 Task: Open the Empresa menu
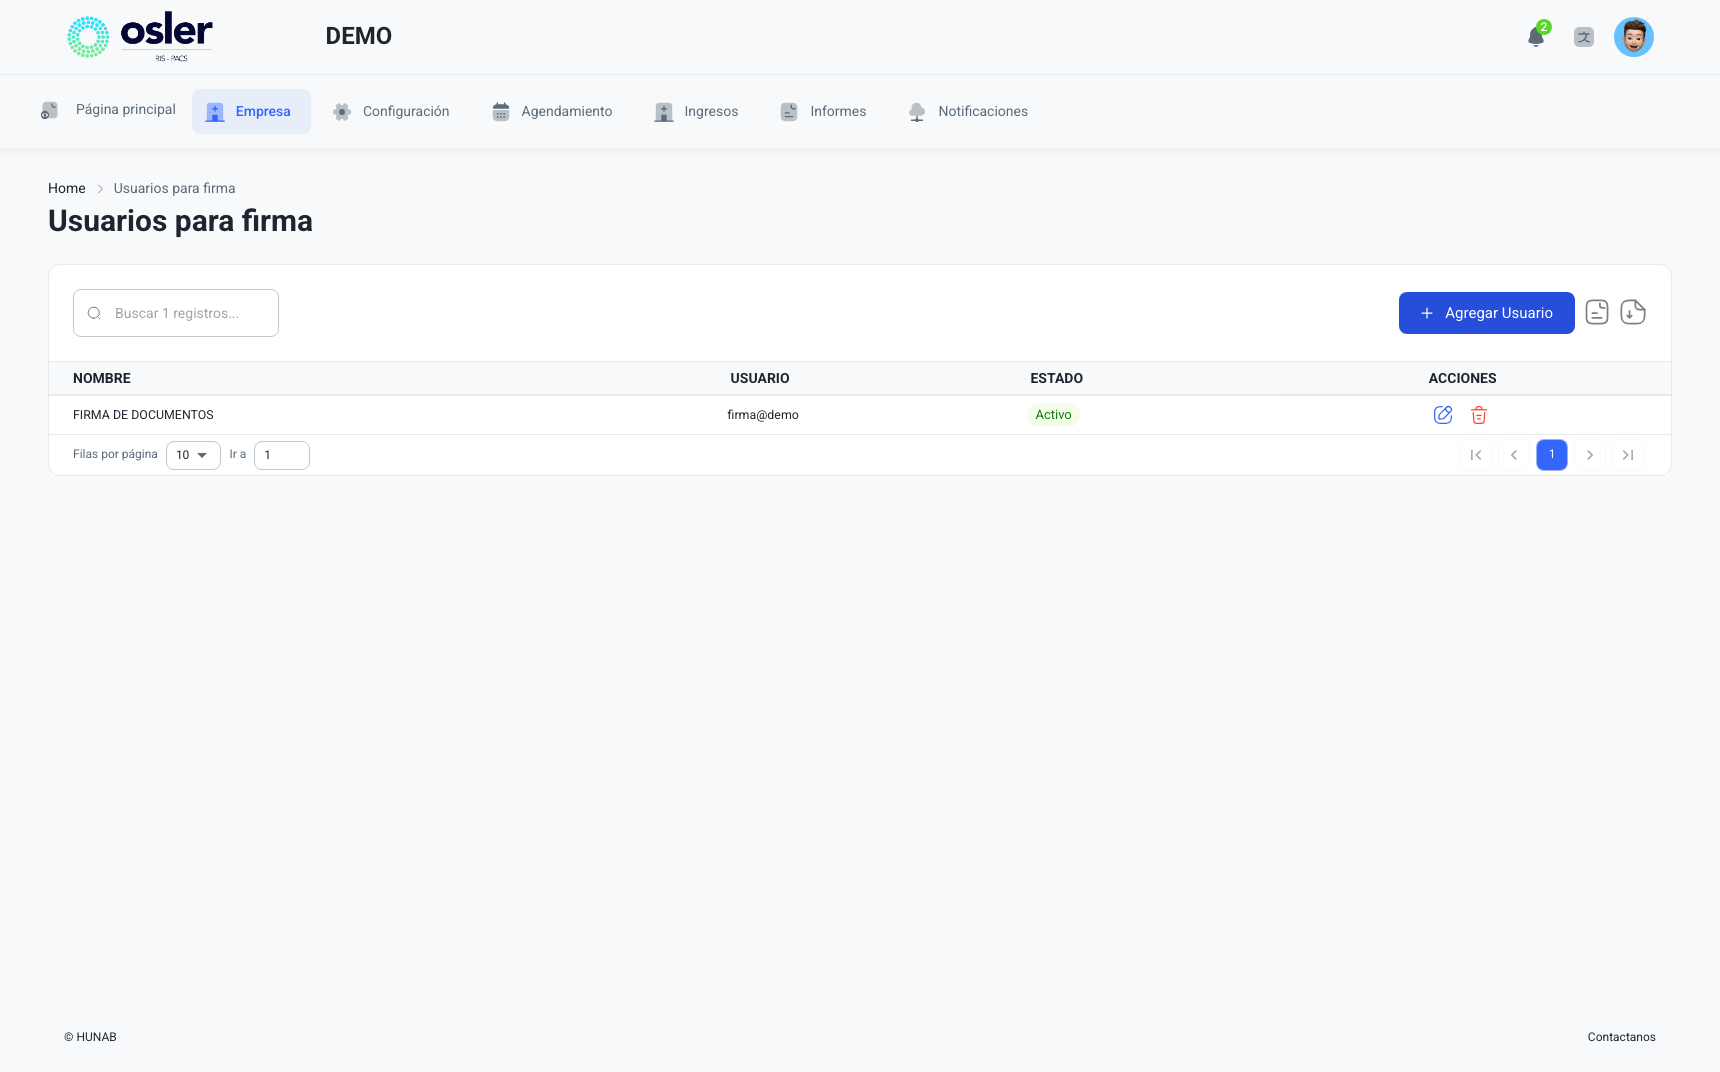click(251, 111)
